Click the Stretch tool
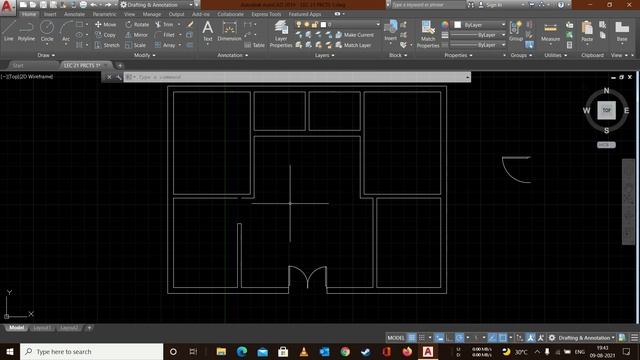640x360 pixels. (107, 45)
